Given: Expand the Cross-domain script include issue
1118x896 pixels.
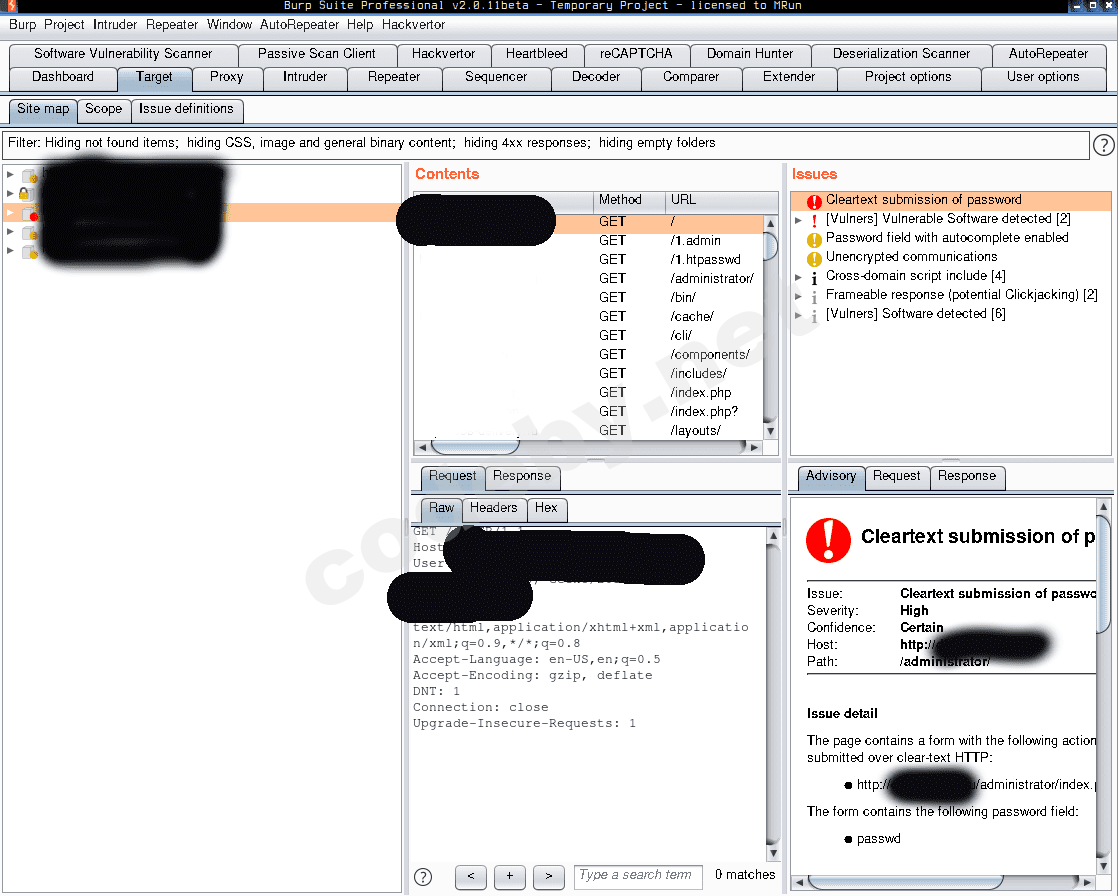Looking at the screenshot, I should [799, 277].
